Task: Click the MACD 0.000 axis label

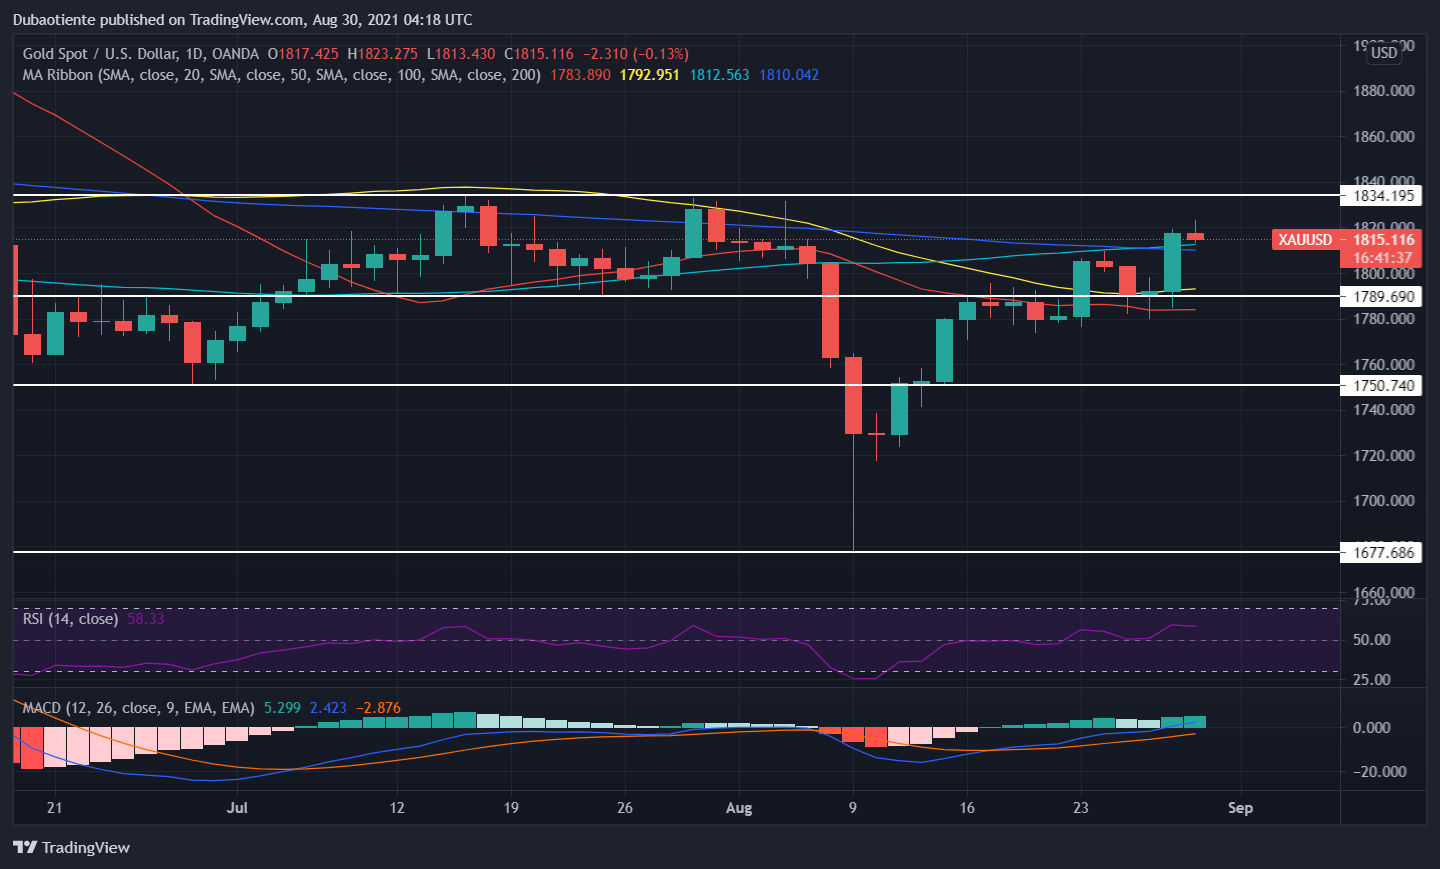Action: (x=1371, y=728)
